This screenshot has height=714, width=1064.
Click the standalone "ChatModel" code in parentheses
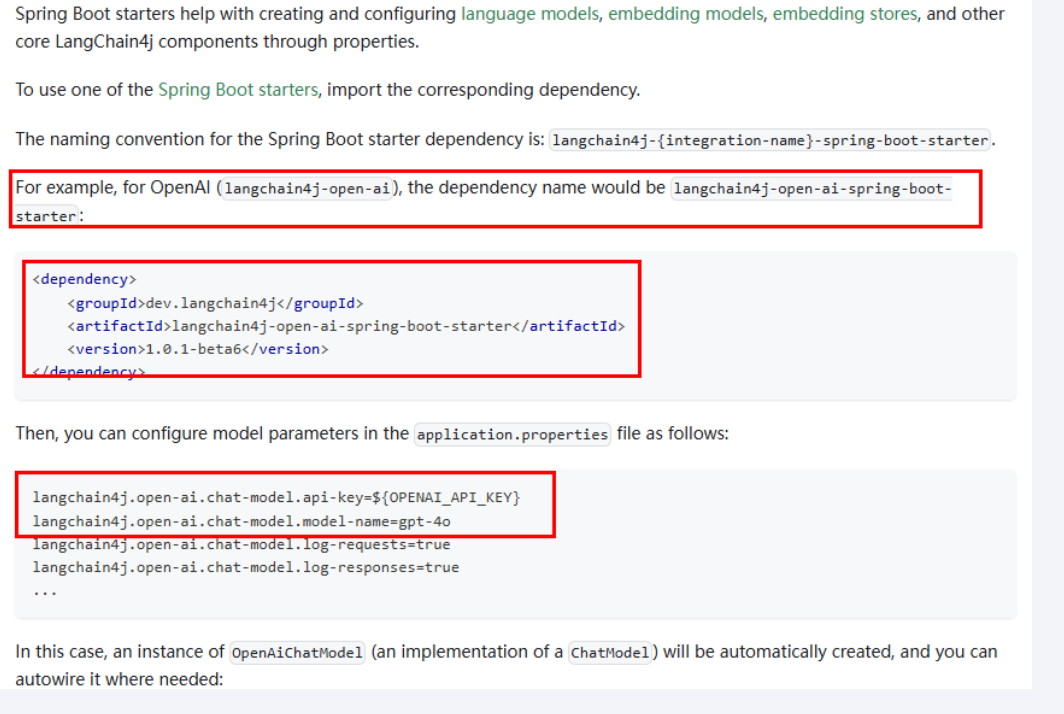(610, 653)
